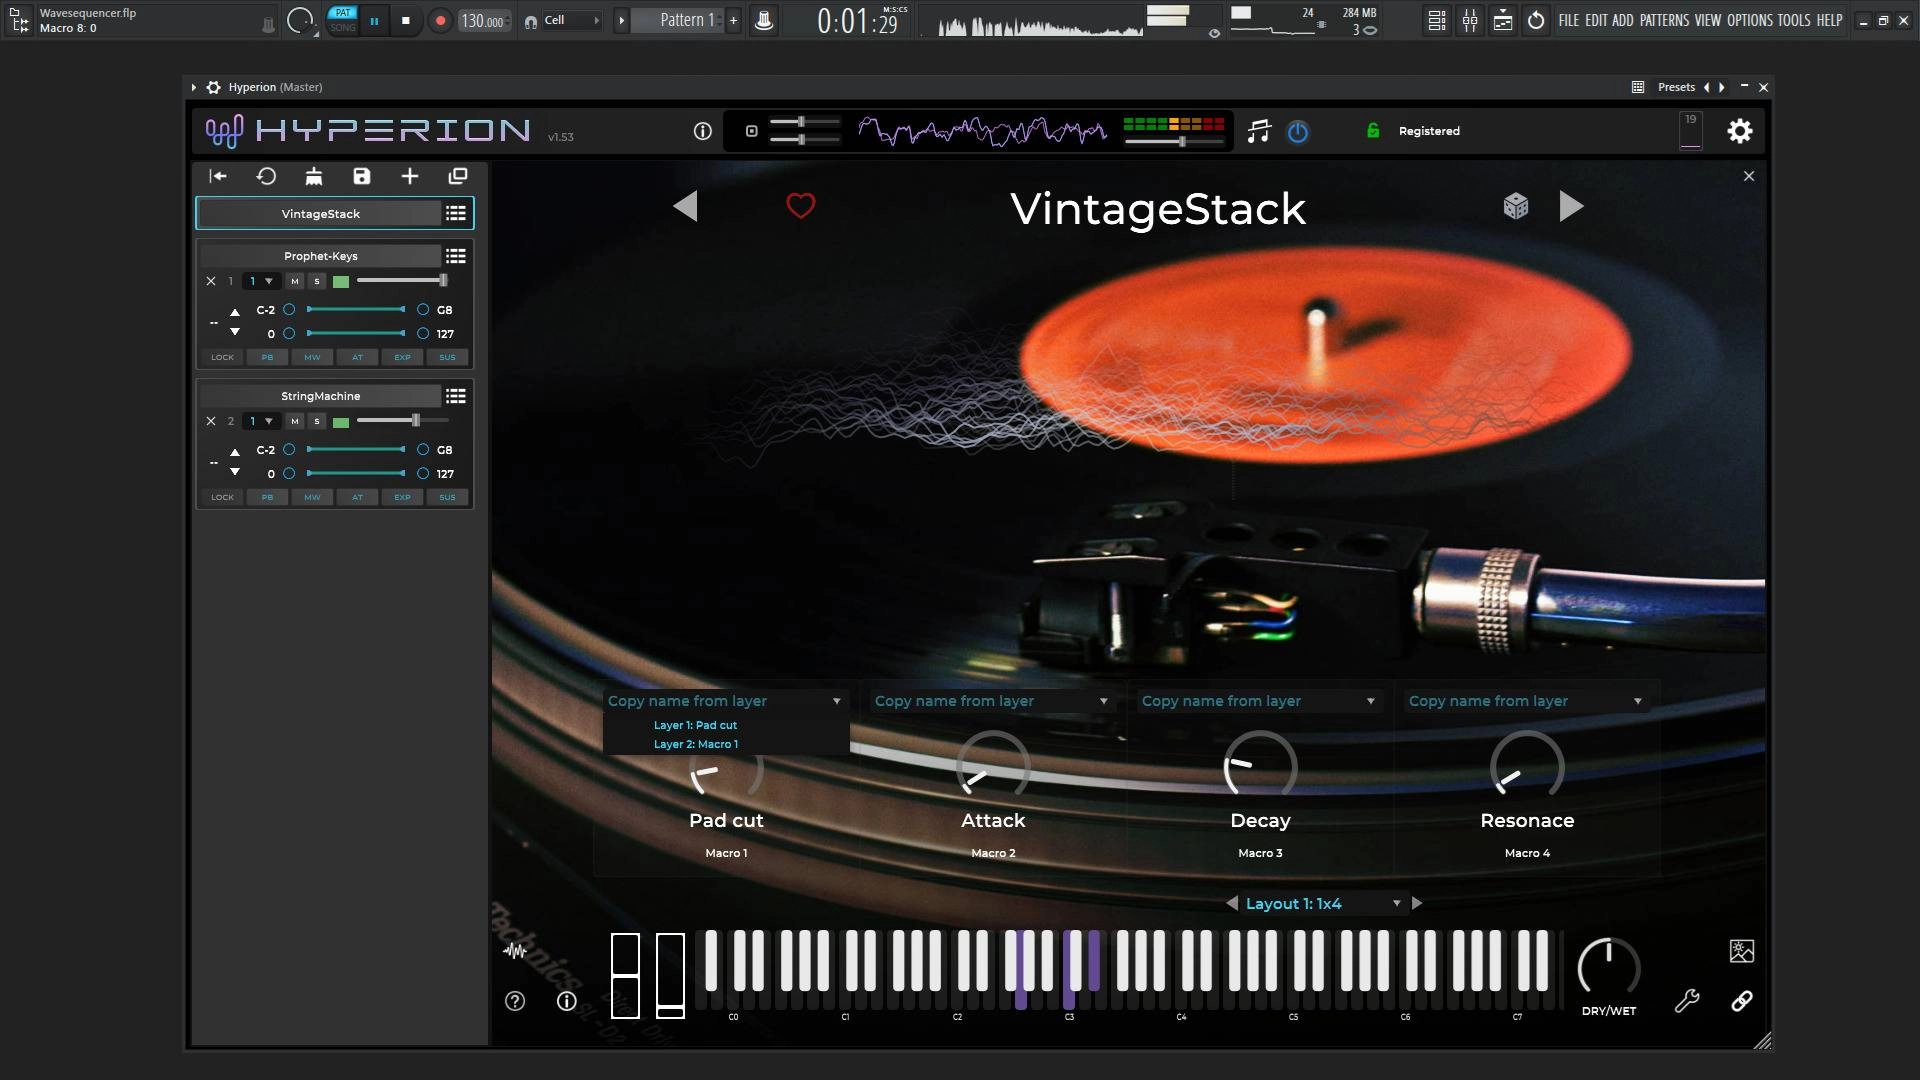Open FL Studio PATTERNS menu
Viewport: 1920px width, 1080px height.
pos(1665,20)
